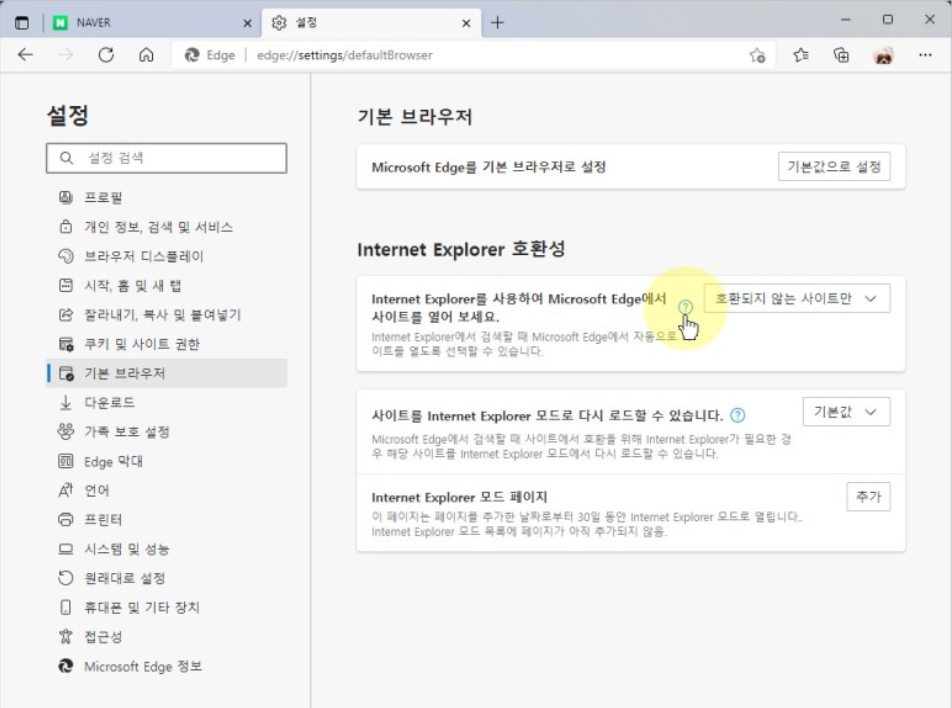Open the home page icon
This screenshot has height=708, width=952.
pyautogui.click(x=146, y=55)
